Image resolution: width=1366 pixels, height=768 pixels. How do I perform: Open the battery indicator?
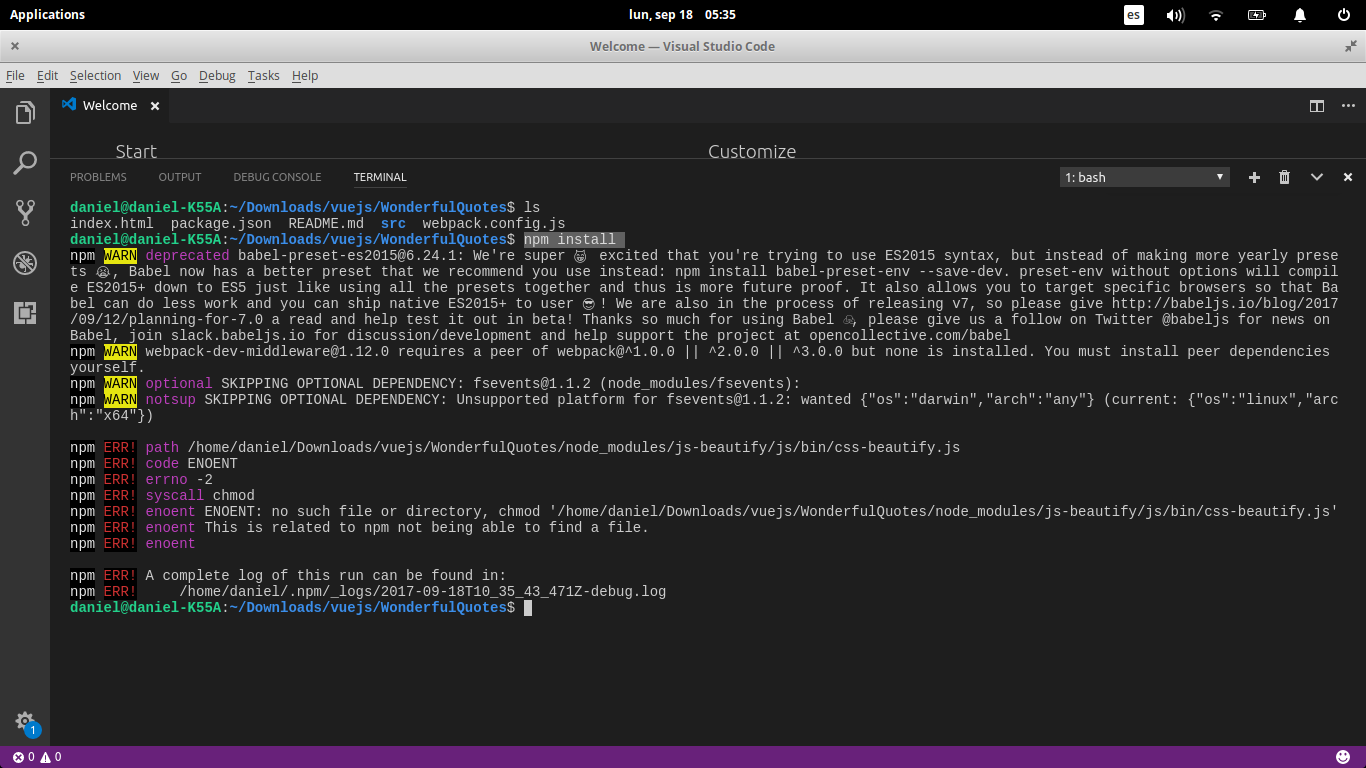tap(1257, 15)
